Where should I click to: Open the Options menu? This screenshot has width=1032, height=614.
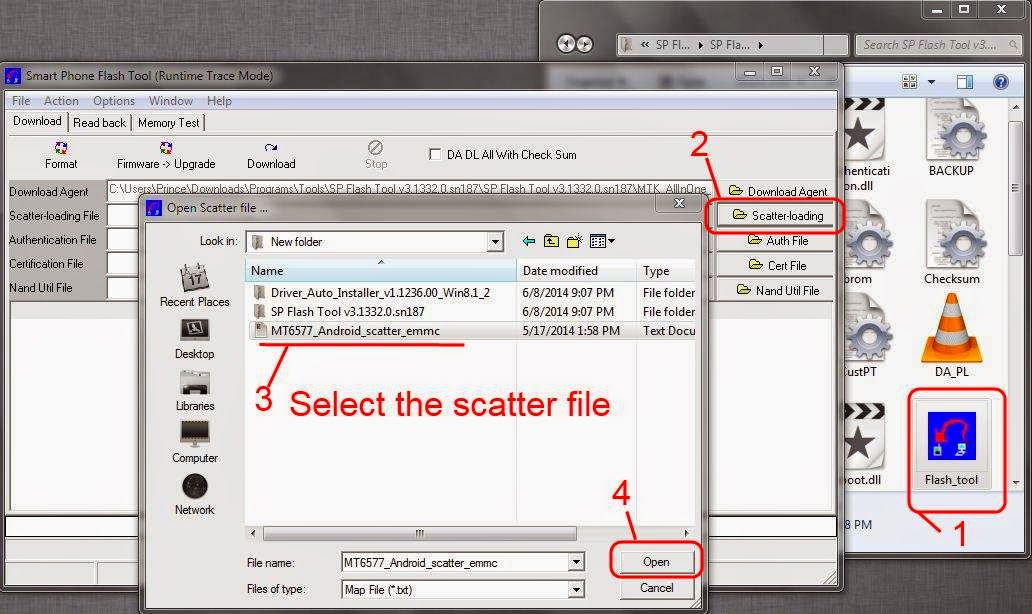(113, 101)
